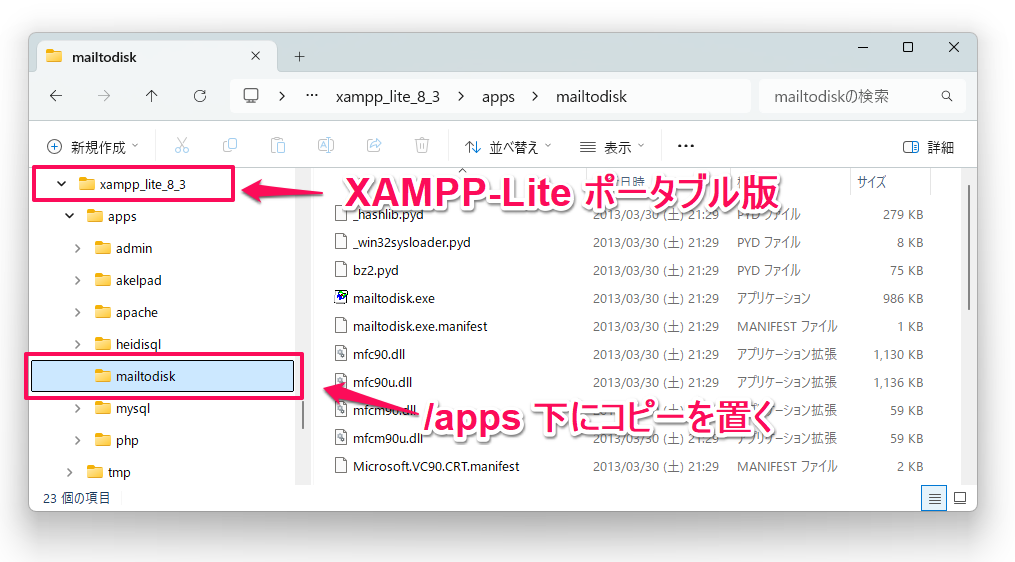
Task: Expand the admin folder node
Action: pos(78,248)
